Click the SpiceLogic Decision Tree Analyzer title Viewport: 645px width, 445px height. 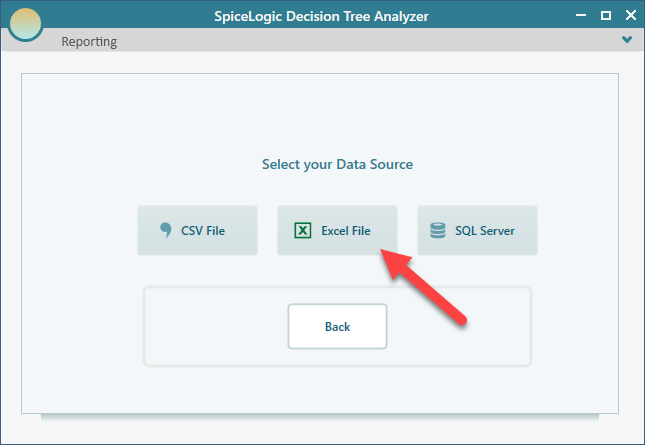click(321, 16)
